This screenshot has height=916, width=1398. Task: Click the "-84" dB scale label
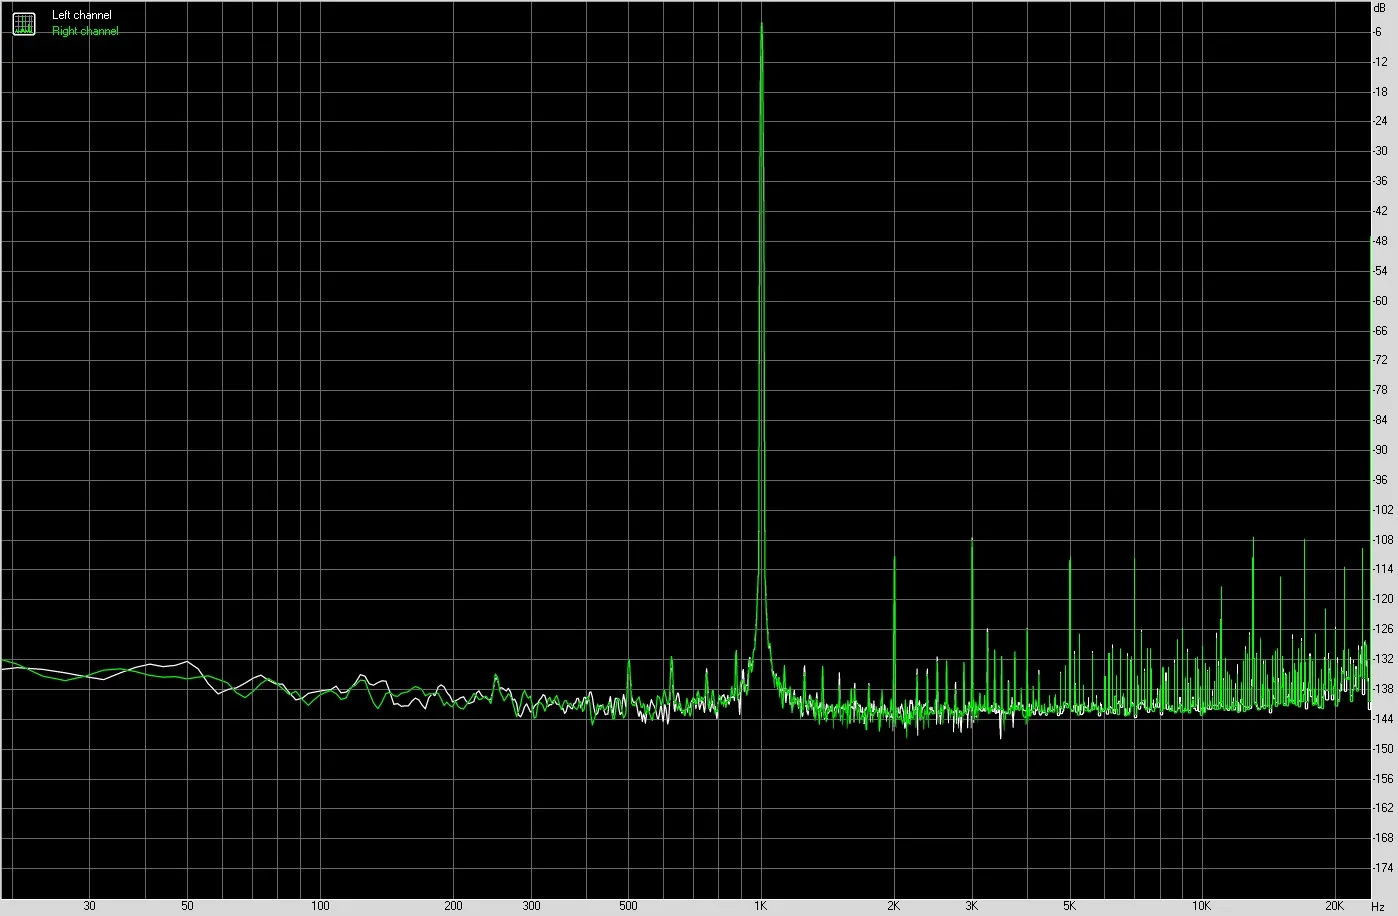(1380, 420)
